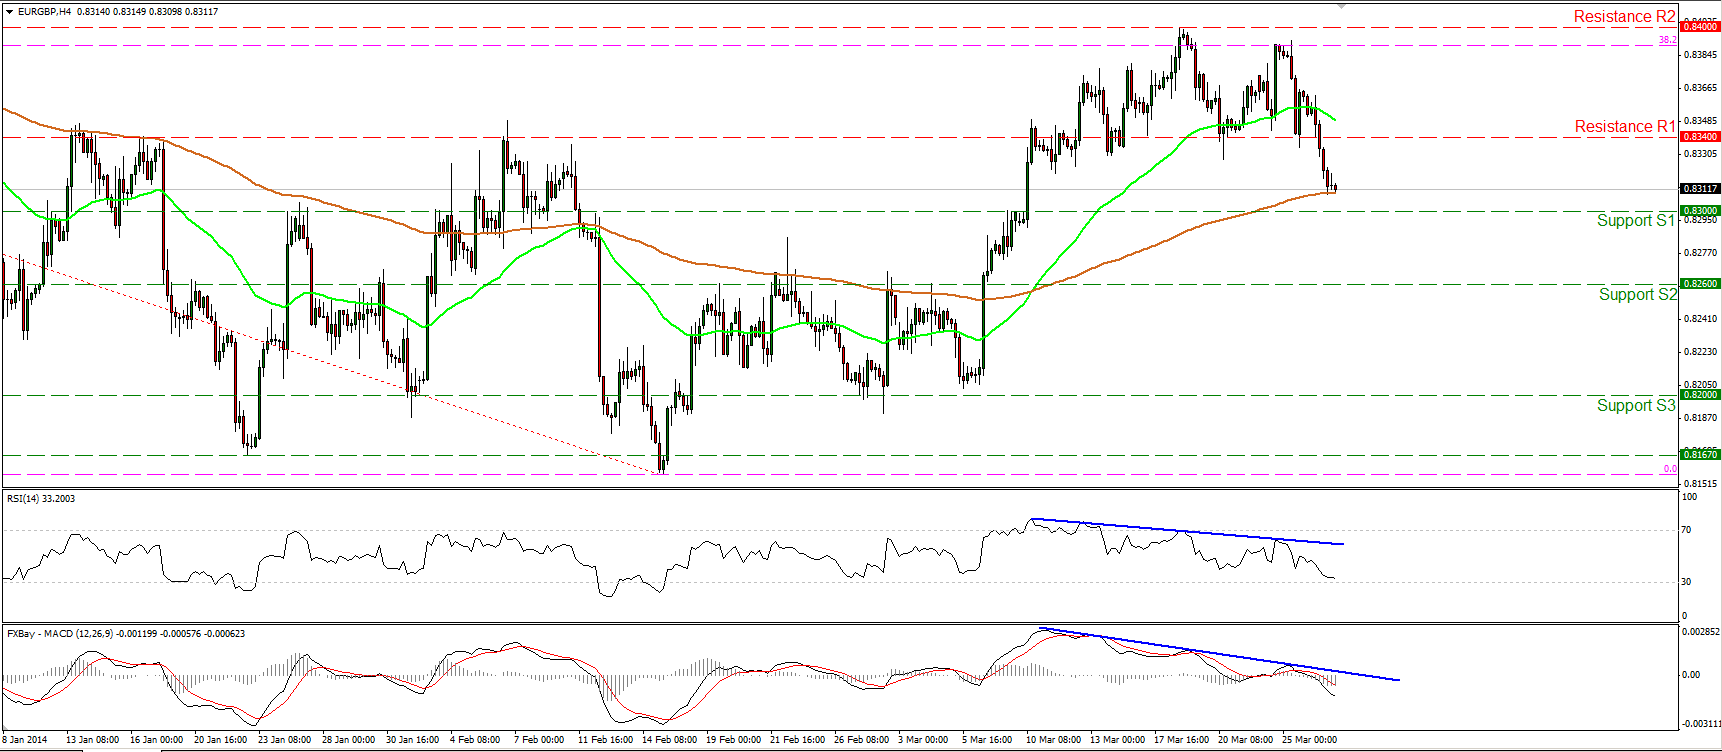Click the 0.83845 price scale value
This screenshot has width=1722, height=752.
click(x=1701, y=55)
